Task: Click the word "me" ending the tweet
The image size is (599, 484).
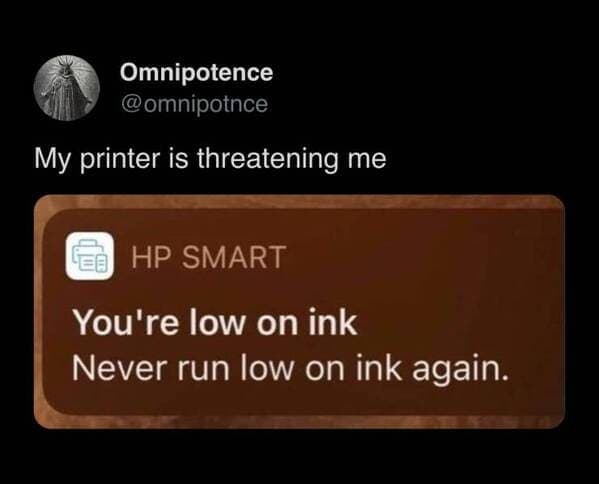Action: pos(366,160)
